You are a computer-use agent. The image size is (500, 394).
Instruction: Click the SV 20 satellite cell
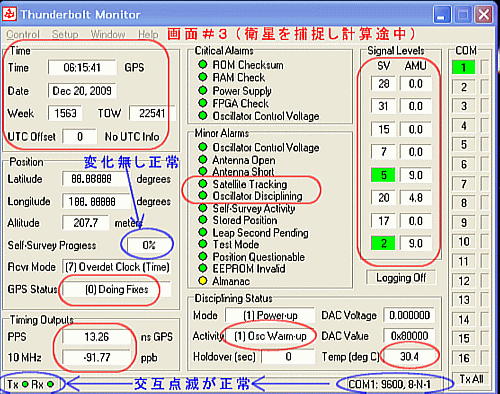[383, 198]
